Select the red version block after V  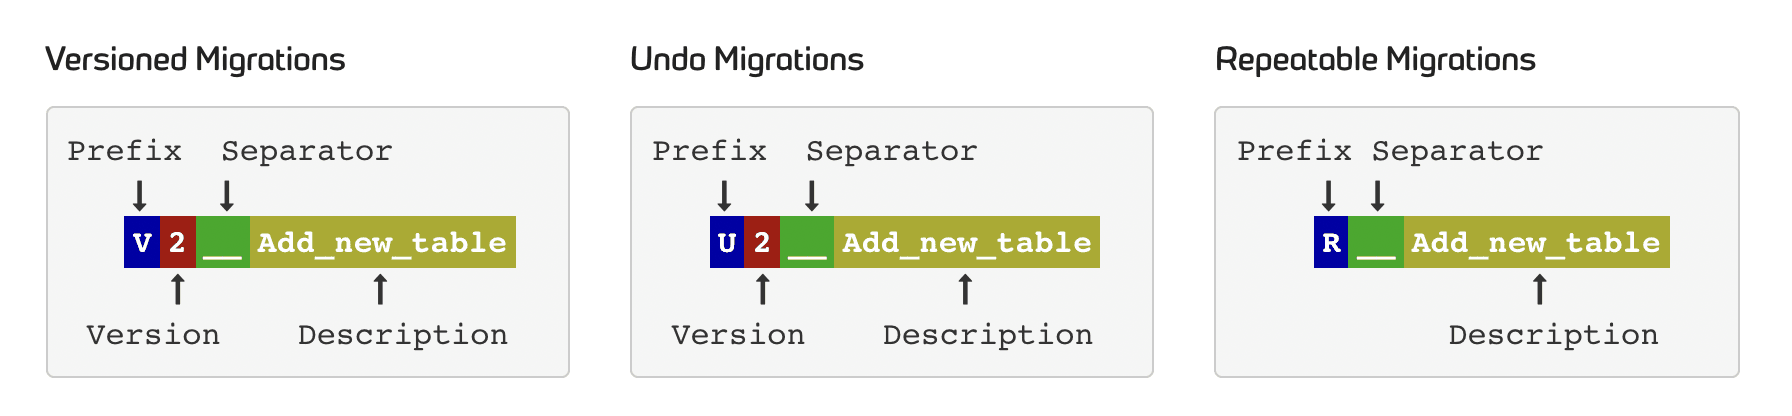(178, 242)
